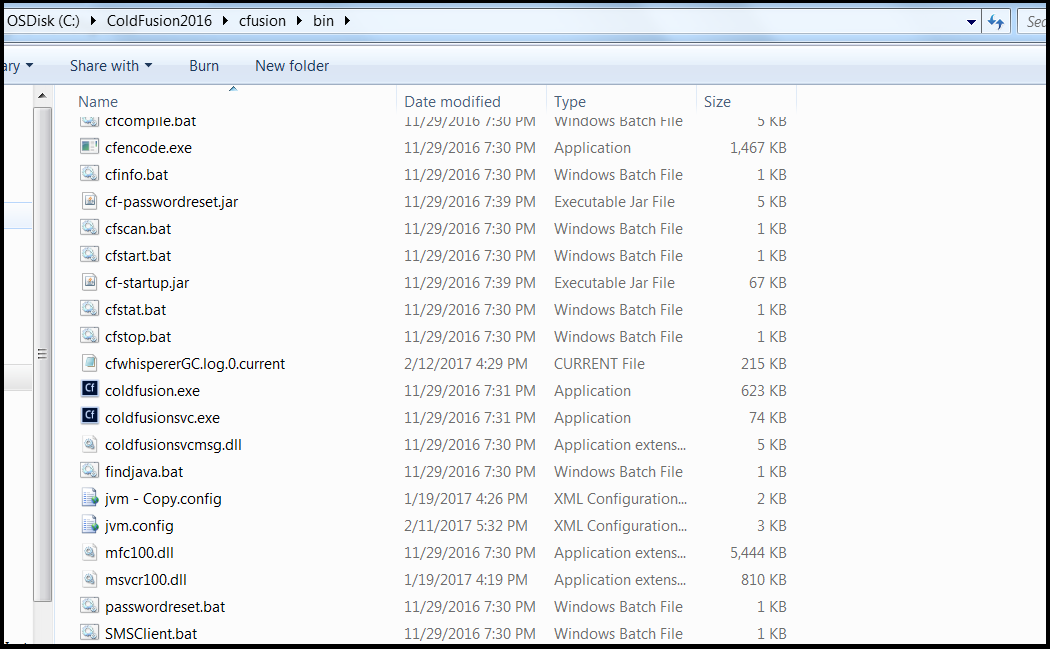Click the coldfusionsvc.exe Cf icon
Image resolution: width=1050 pixels, height=649 pixels.
pyautogui.click(x=90, y=417)
